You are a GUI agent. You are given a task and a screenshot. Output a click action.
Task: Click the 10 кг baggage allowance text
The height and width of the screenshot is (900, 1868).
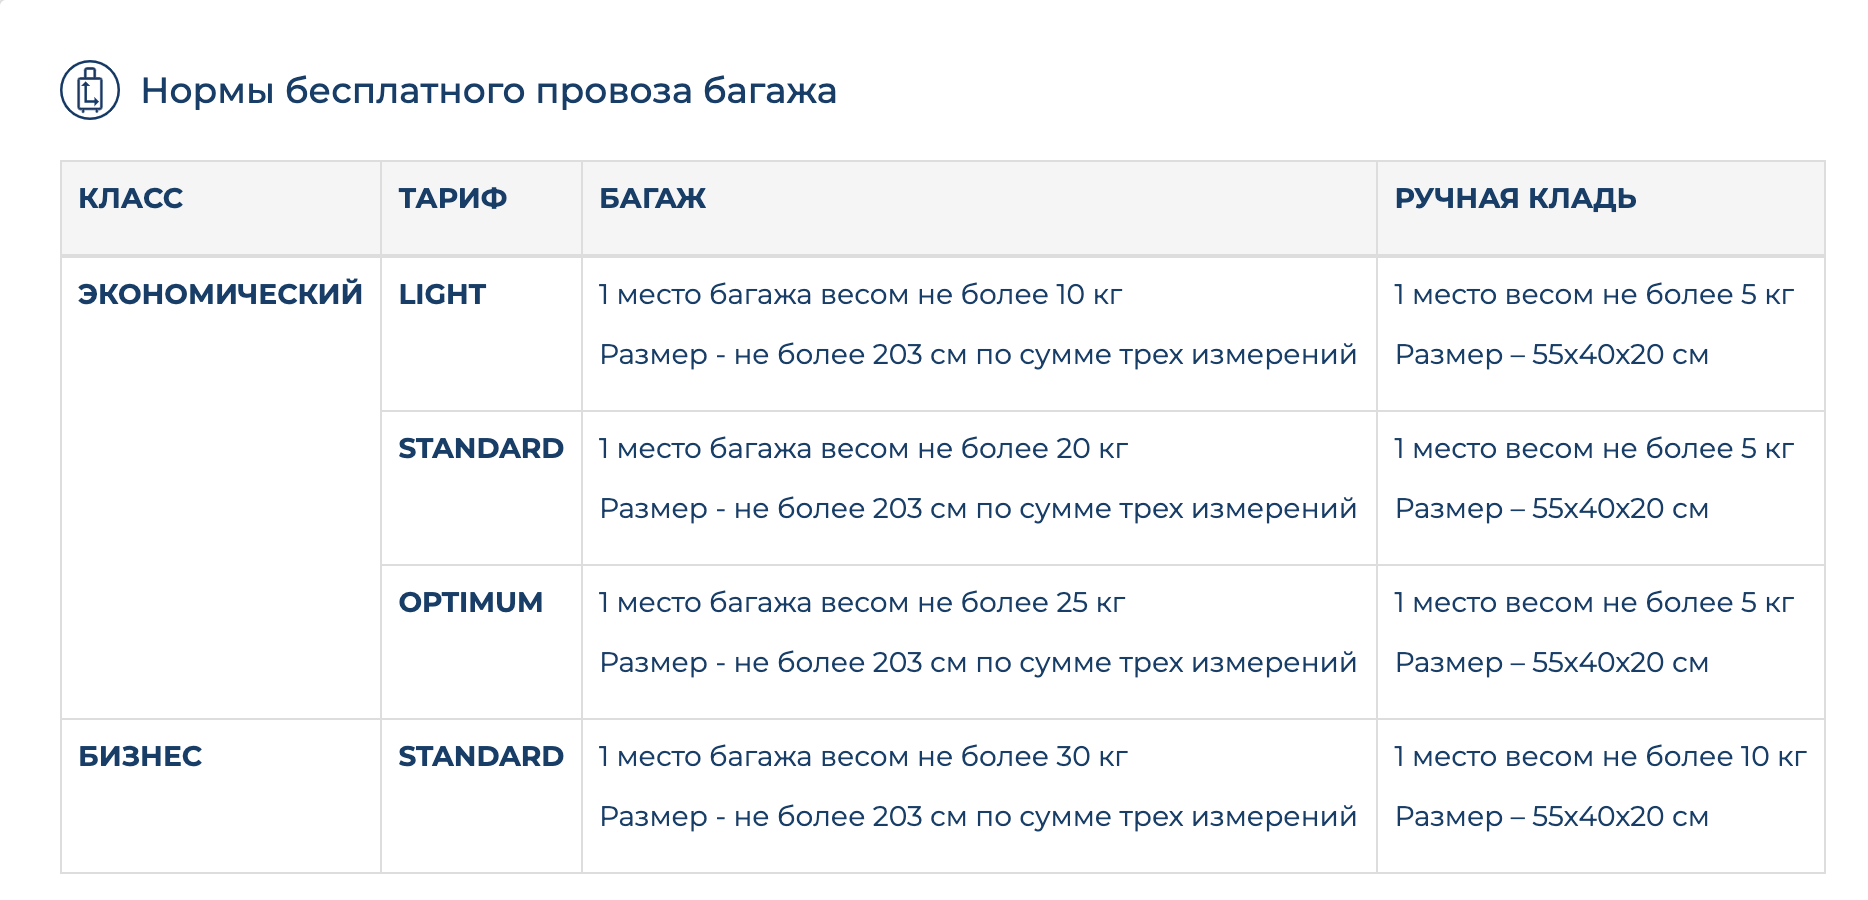pyautogui.click(x=860, y=294)
